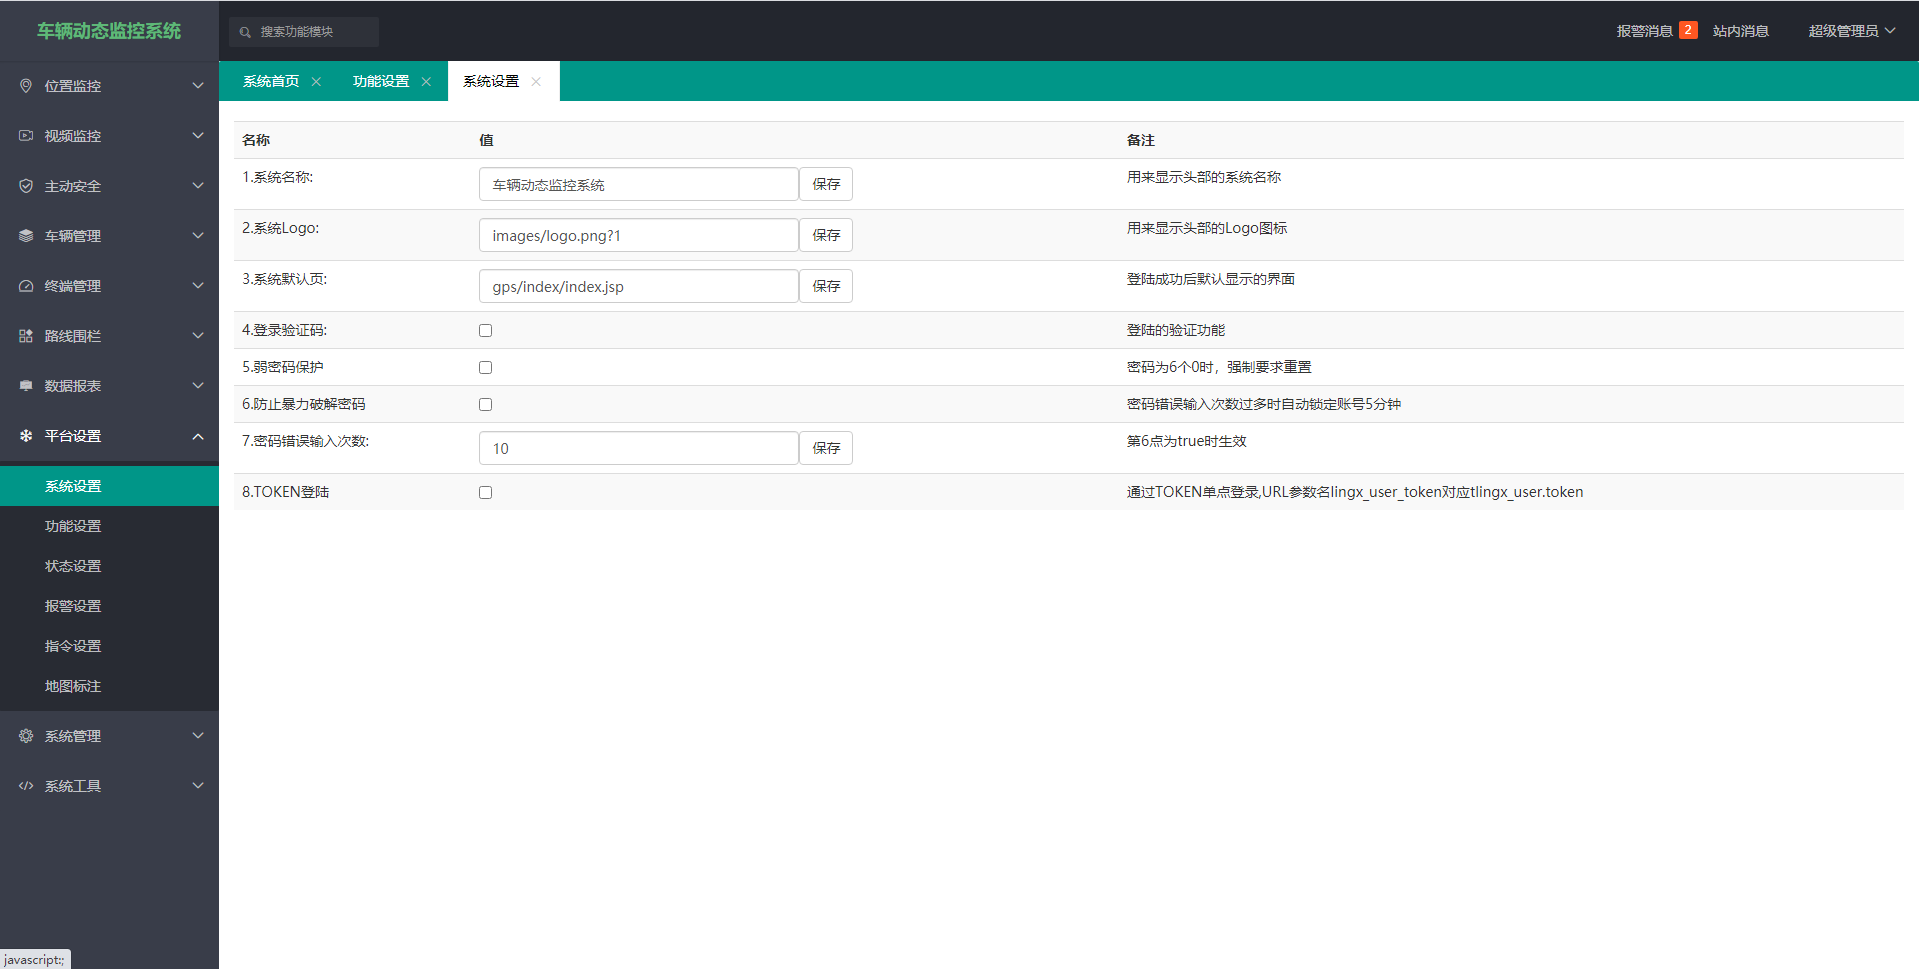
Task: Click the 数据报表 data report icon
Action: (x=25, y=385)
